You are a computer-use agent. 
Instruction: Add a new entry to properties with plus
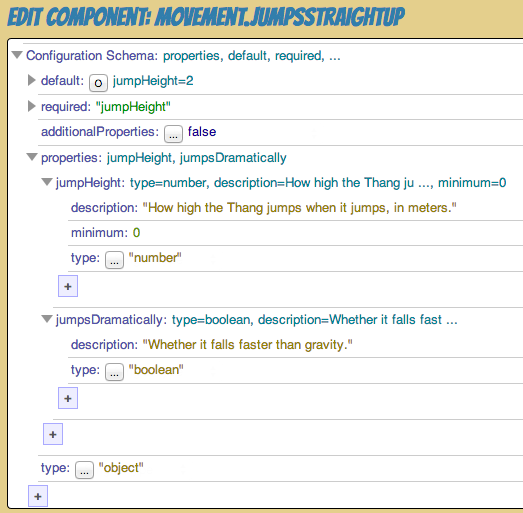point(53,434)
